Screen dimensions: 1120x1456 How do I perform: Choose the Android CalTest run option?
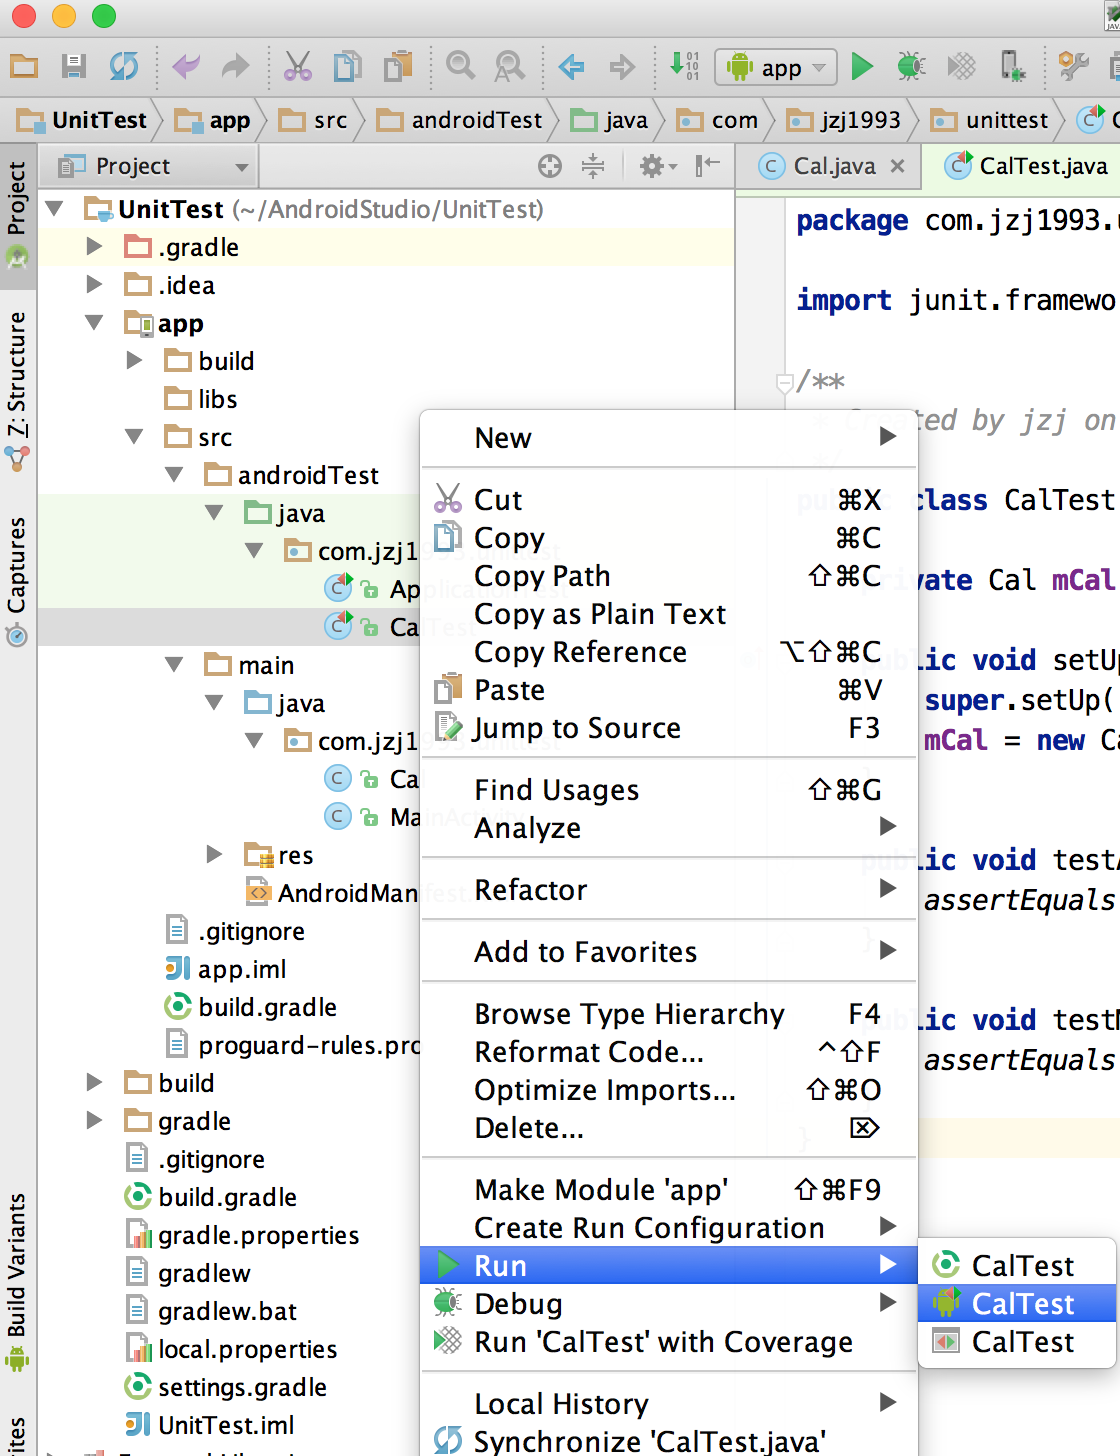1022,1304
